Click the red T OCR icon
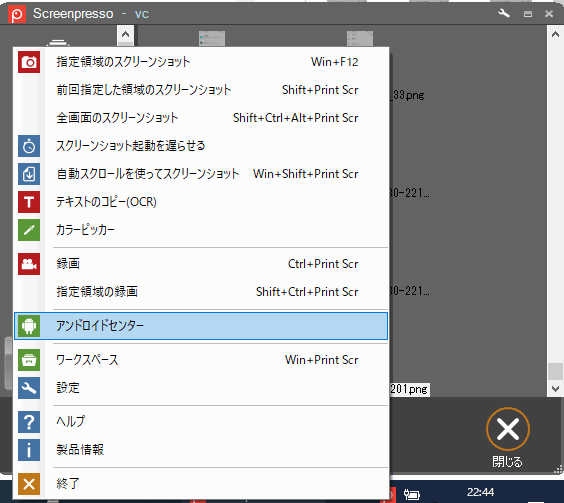The image size is (564, 503). (29, 202)
